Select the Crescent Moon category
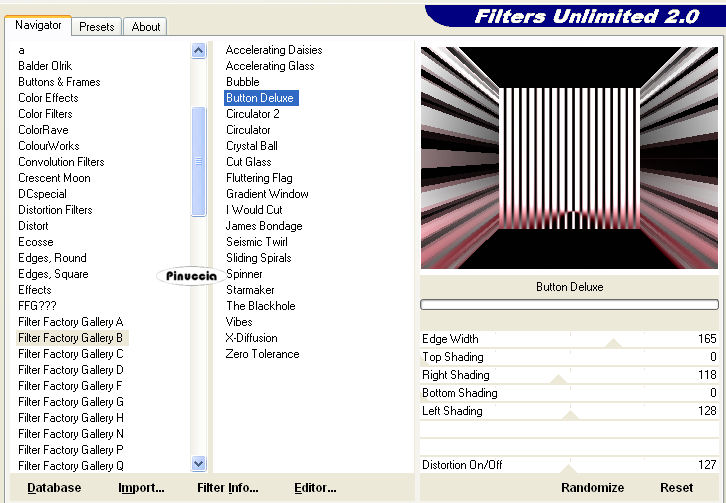Image resolution: width=726 pixels, height=503 pixels. [x=54, y=178]
